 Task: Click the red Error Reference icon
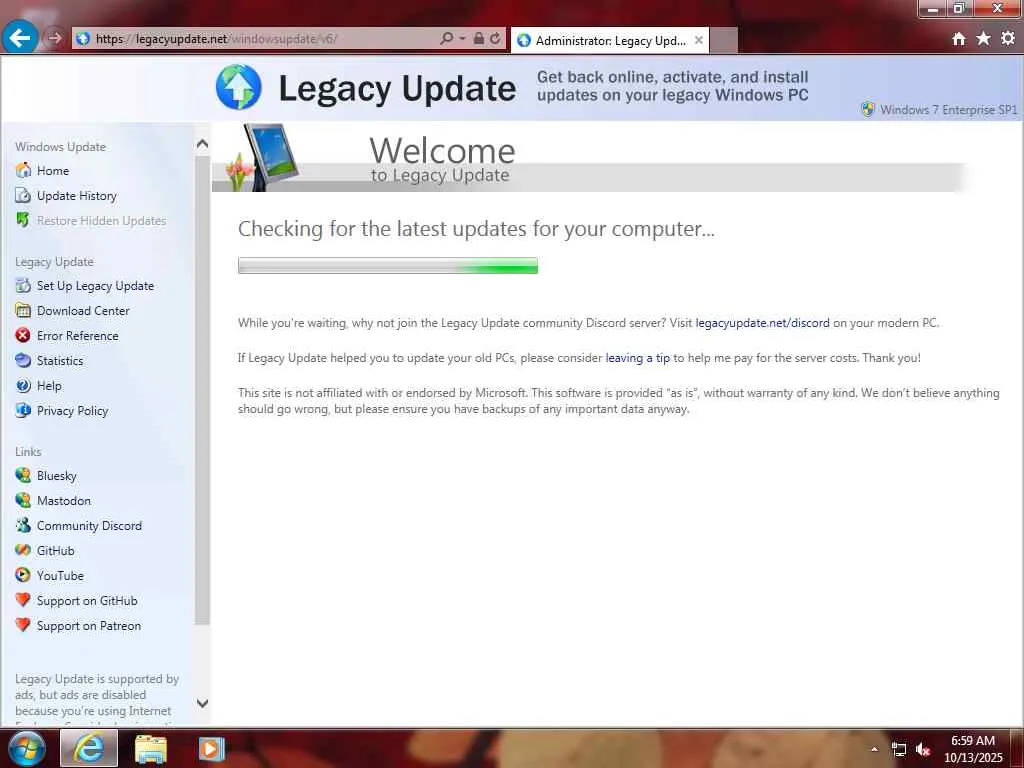point(23,335)
